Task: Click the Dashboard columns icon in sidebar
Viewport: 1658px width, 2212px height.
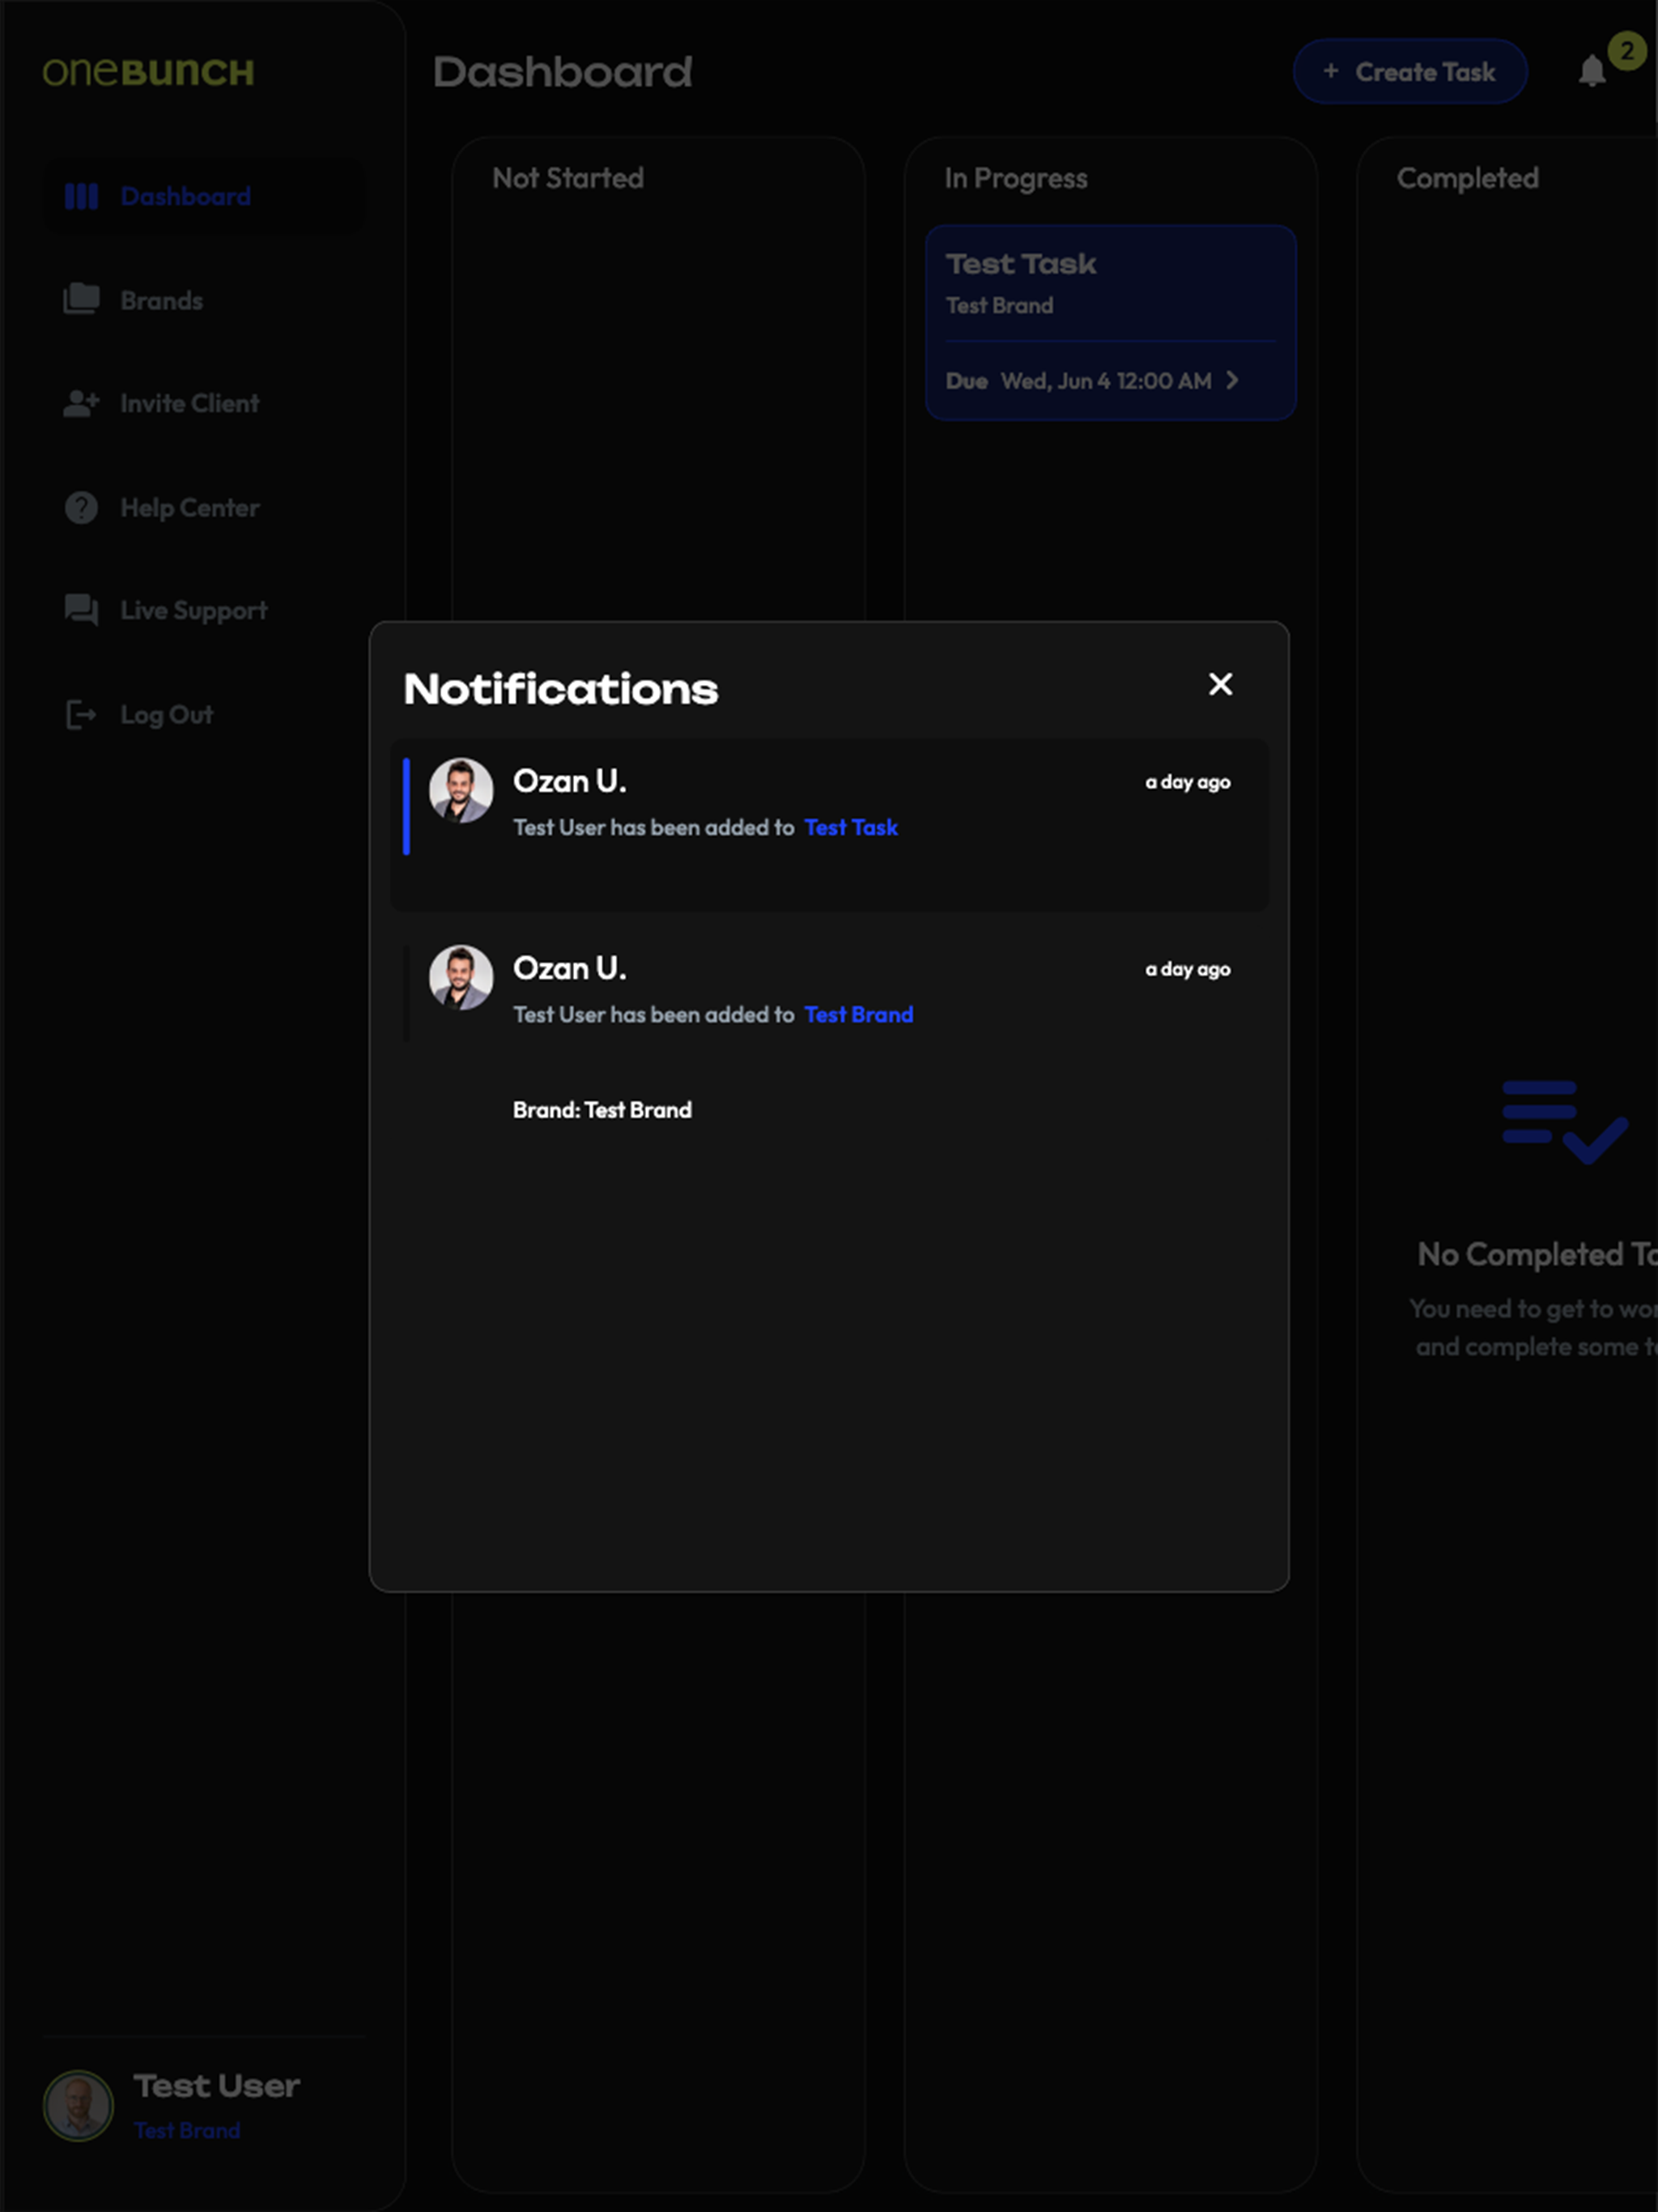Action: point(81,196)
